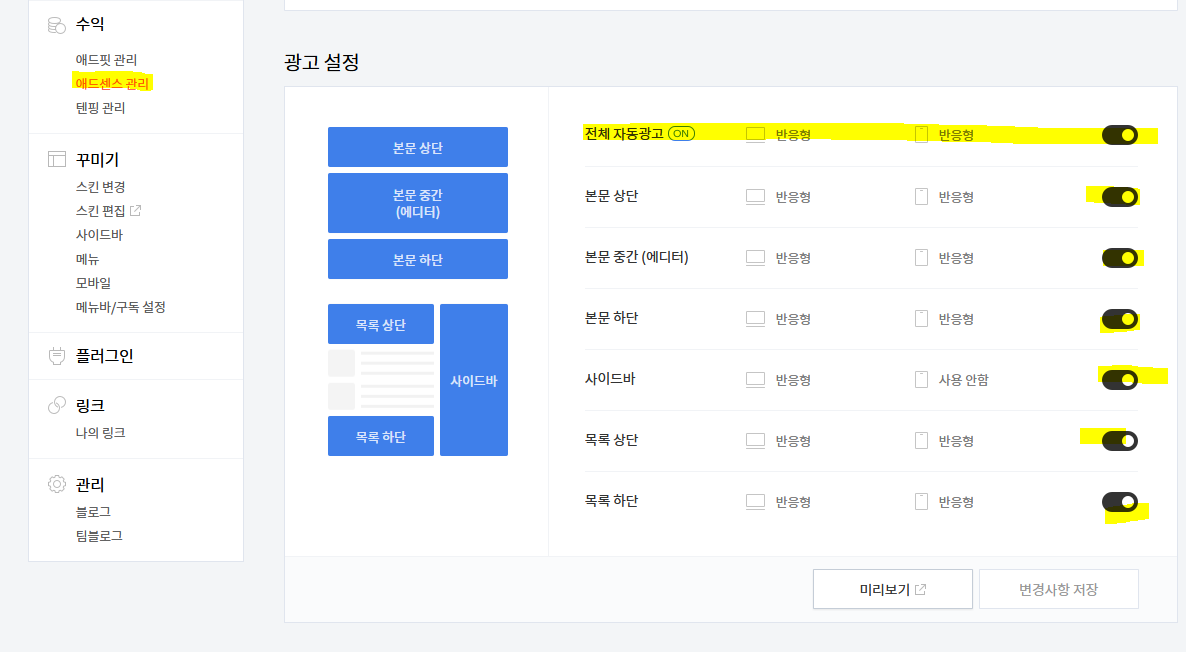Viewport: 1186px width, 652px height.
Task: Click the 스킨 편집 link
Action: click(101, 210)
